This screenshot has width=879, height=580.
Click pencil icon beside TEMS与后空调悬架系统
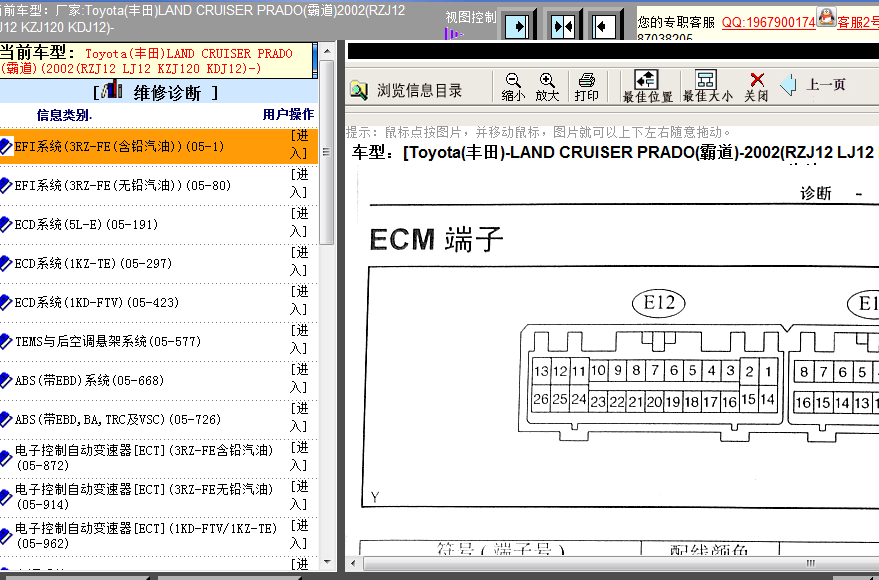tap(6, 341)
